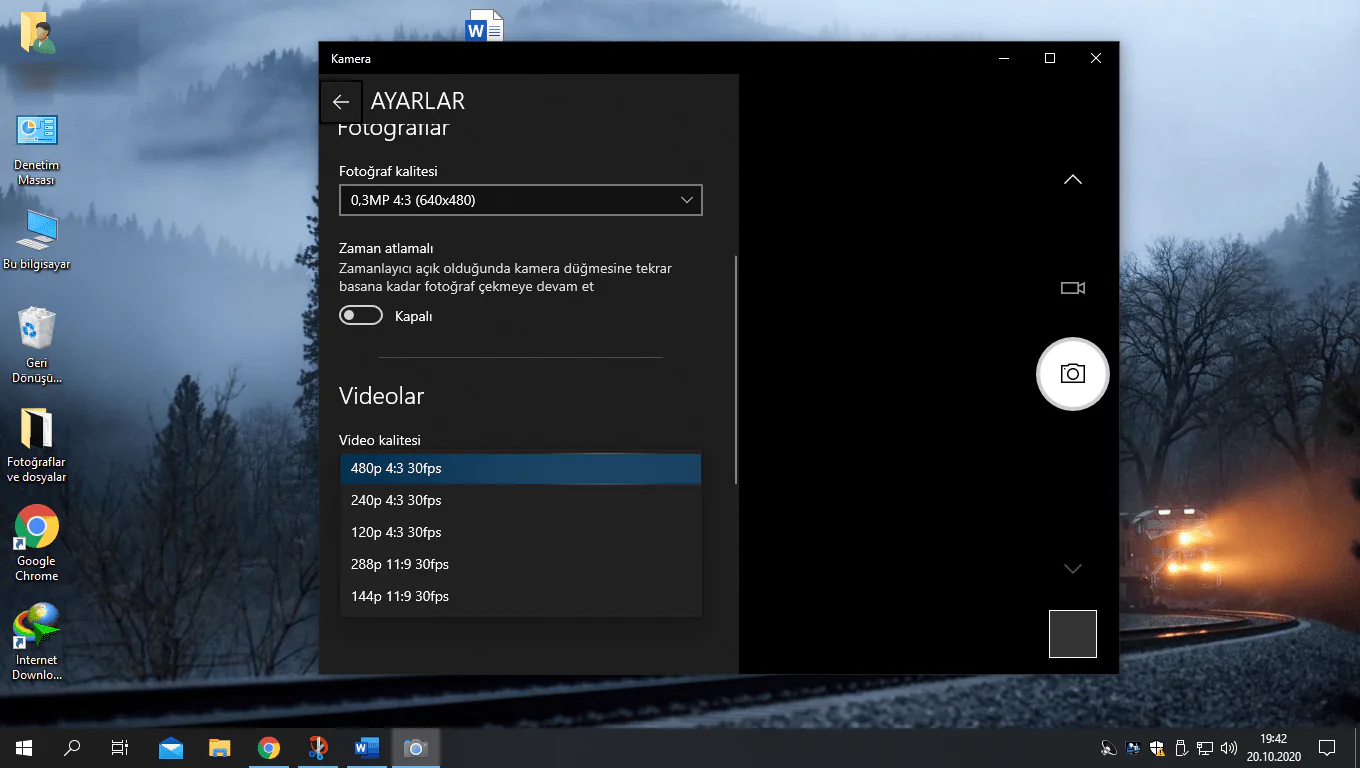Open the Fotoğraf kalitesi dropdown

point(520,200)
